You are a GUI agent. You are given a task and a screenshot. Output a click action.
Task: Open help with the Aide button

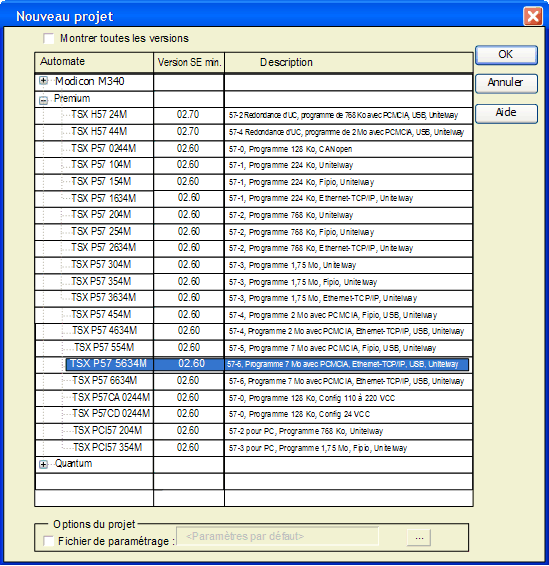click(506, 113)
